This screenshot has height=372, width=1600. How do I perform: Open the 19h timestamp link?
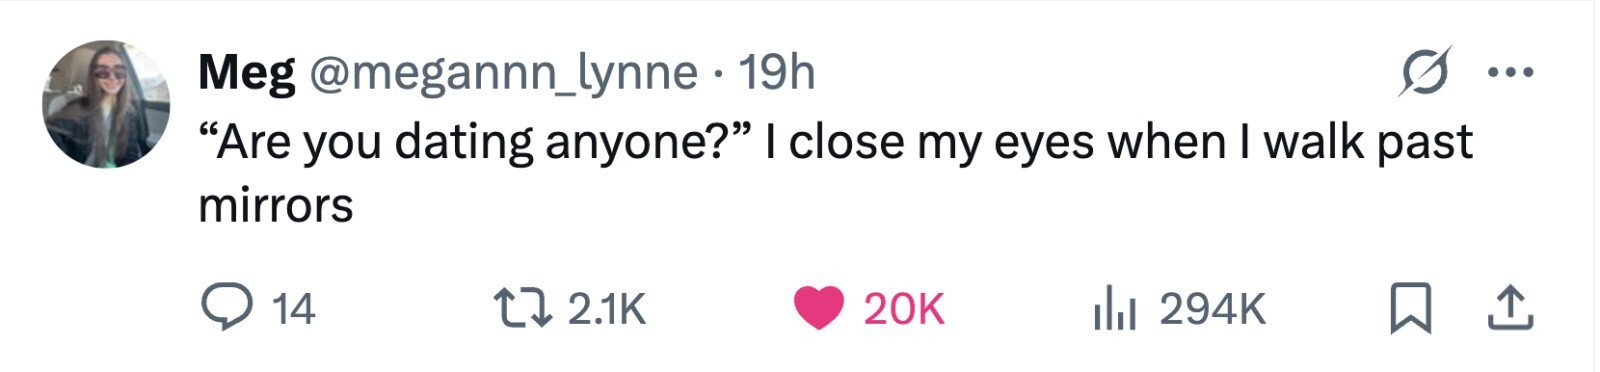(x=776, y=72)
